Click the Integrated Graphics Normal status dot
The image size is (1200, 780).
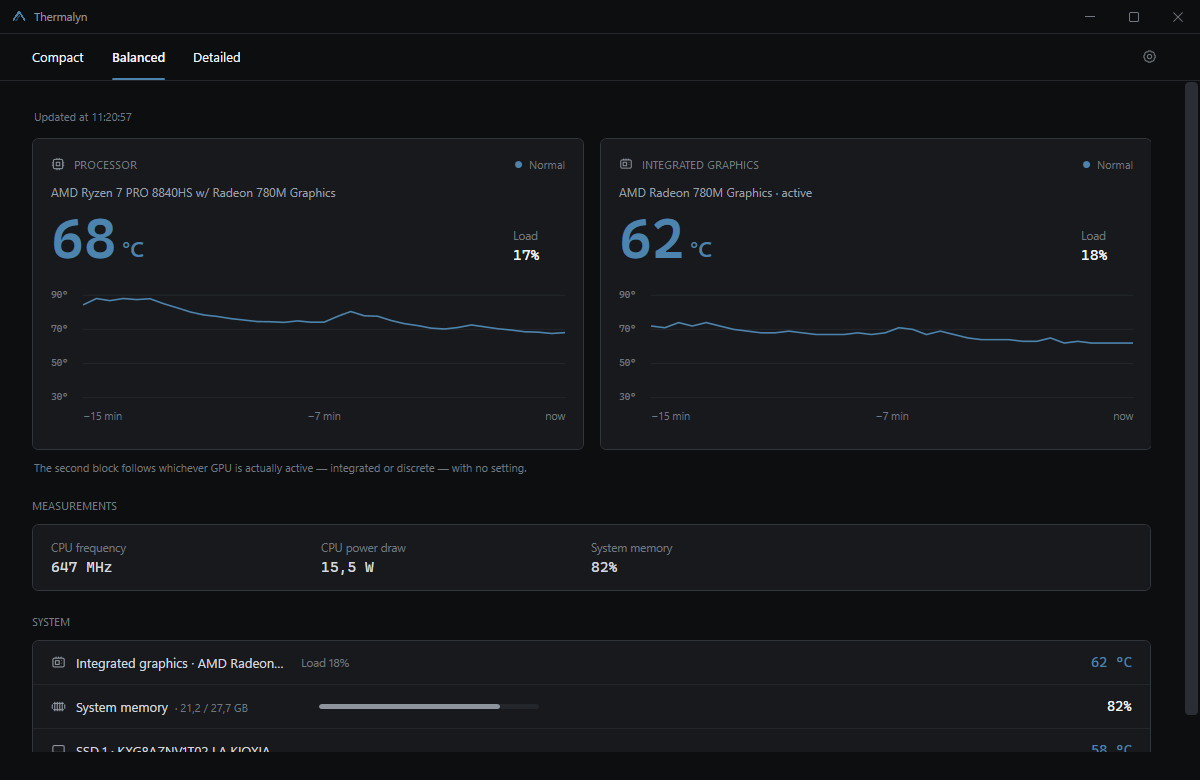pos(1086,164)
